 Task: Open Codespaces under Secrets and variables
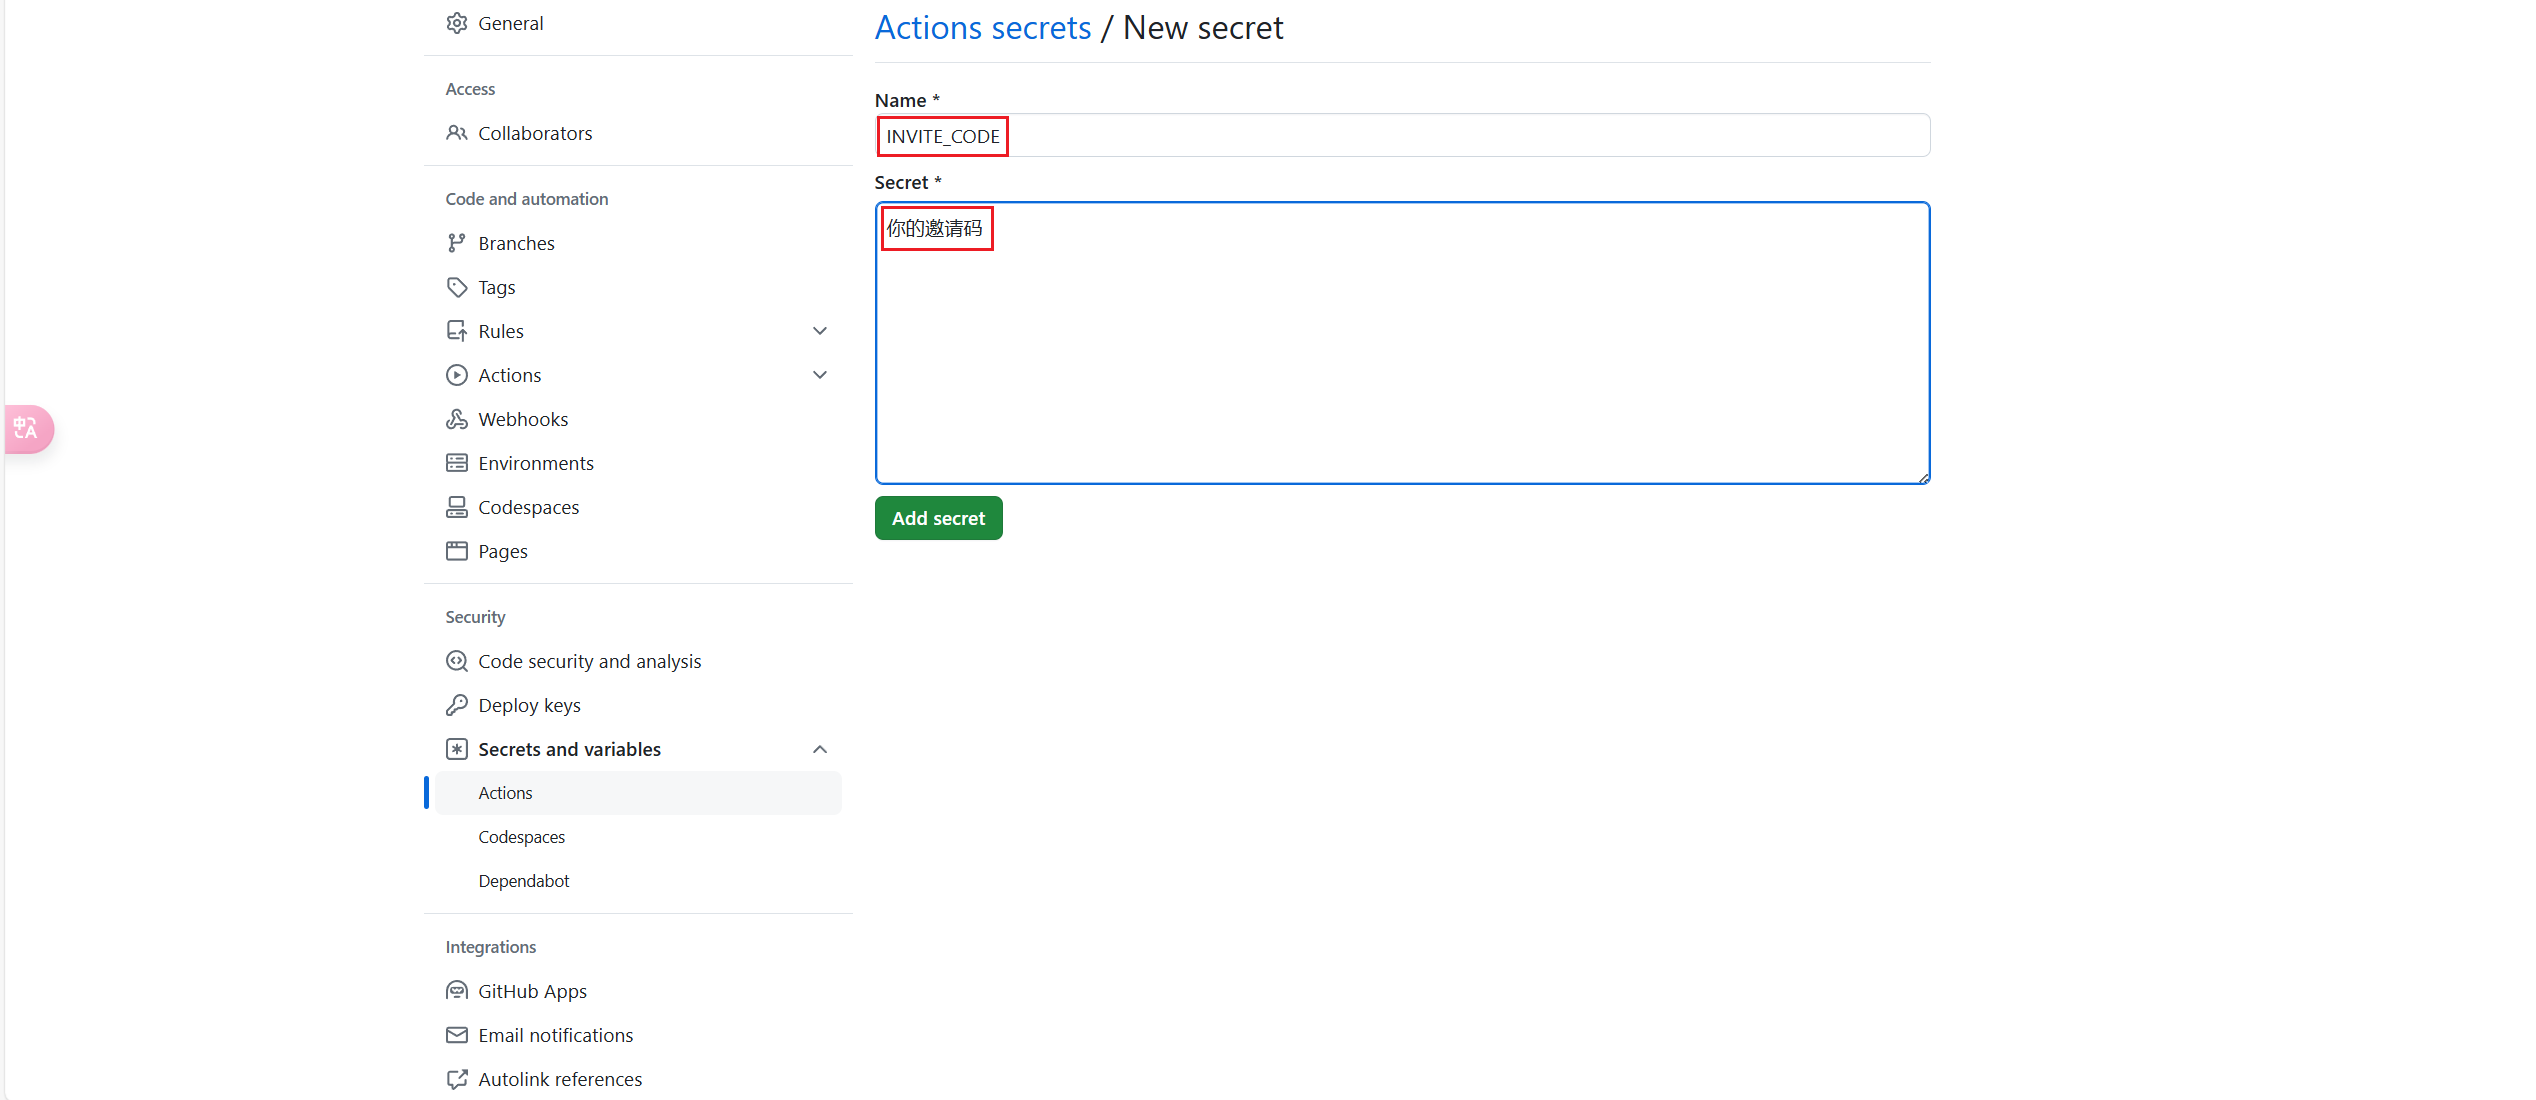click(x=521, y=837)
